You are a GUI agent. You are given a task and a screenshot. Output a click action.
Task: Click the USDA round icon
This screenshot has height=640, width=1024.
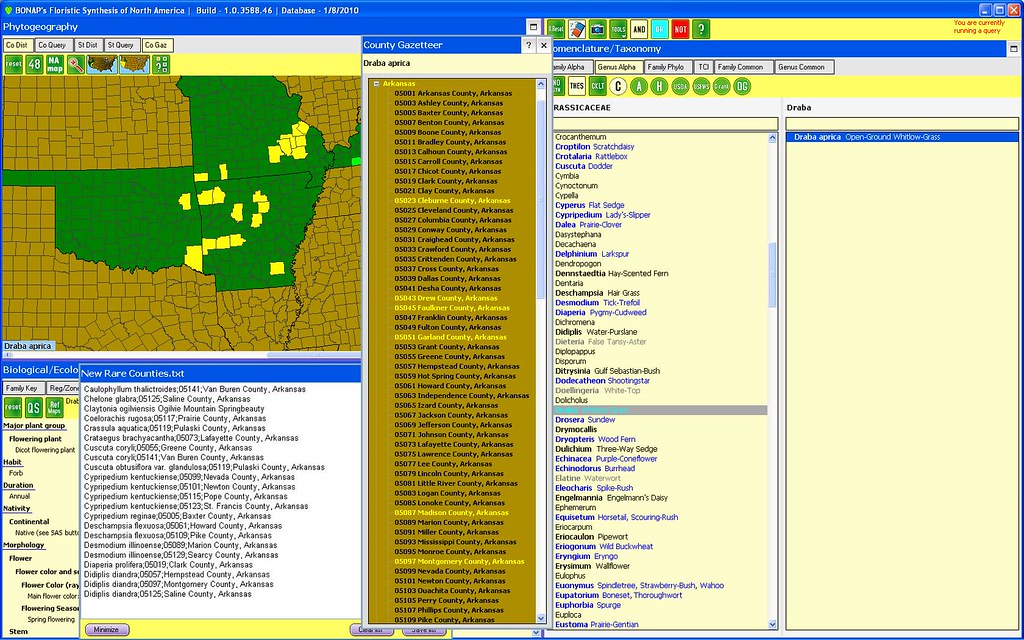[x=680, y=86]
